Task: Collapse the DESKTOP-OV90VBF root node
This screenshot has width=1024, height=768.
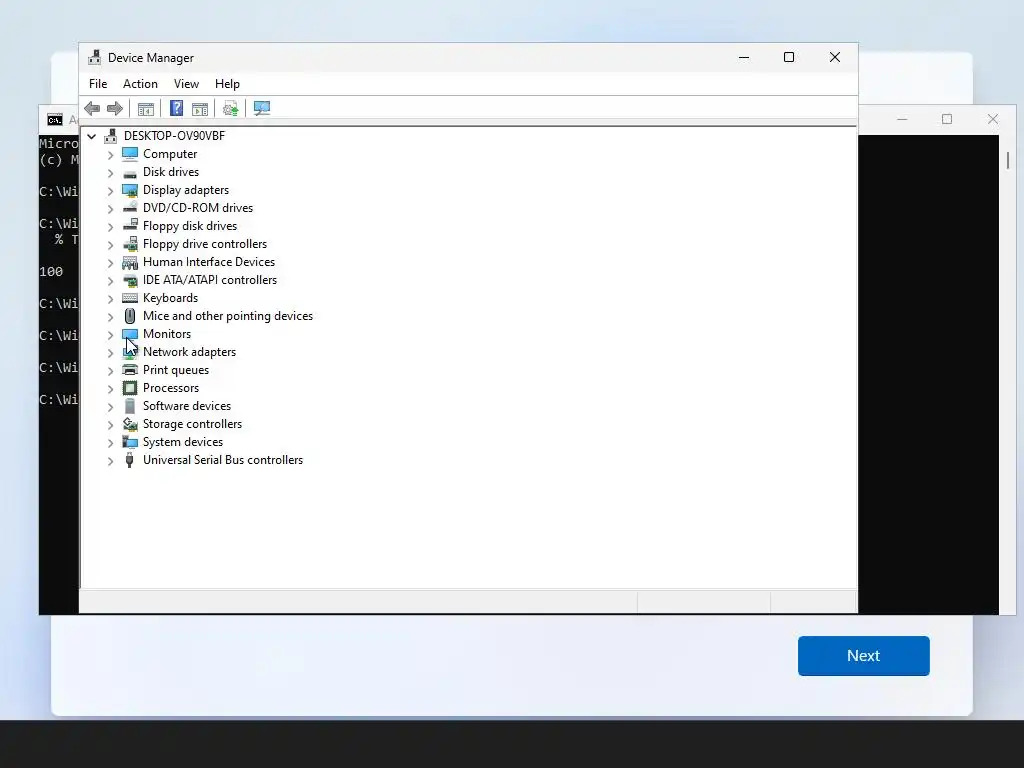Action: (x=92, y=136)
